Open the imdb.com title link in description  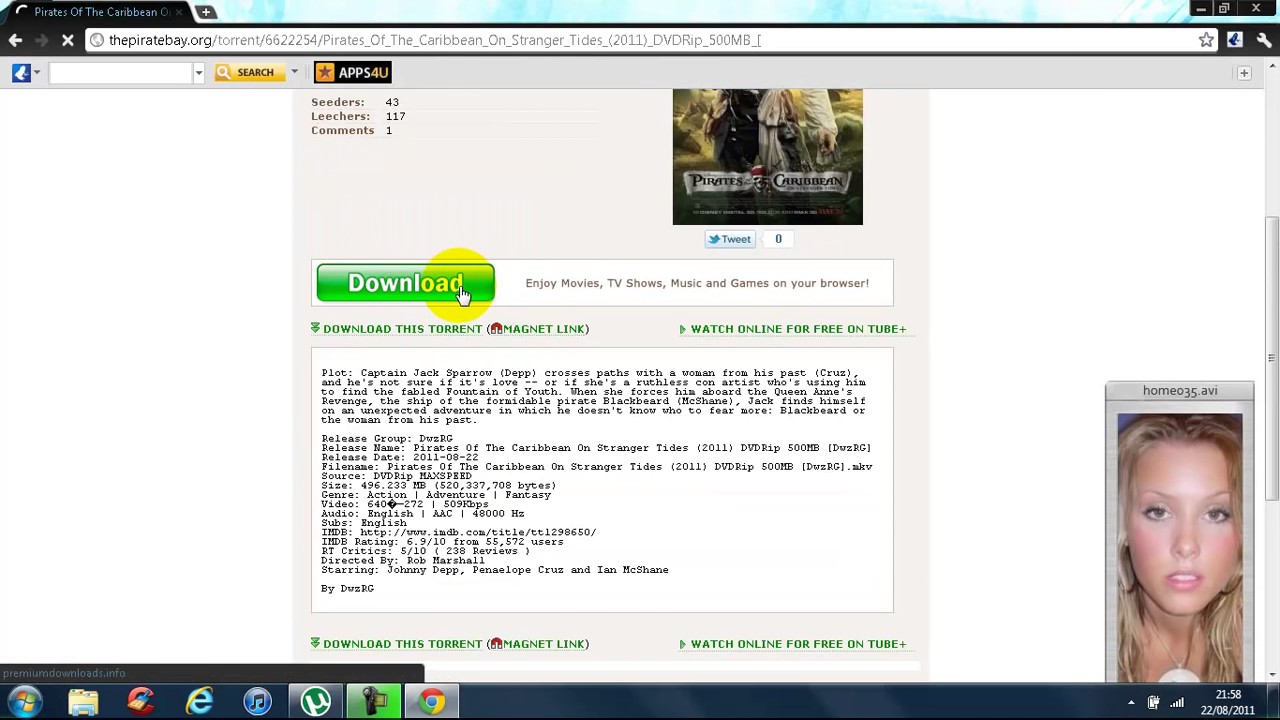tap(478, 532)
